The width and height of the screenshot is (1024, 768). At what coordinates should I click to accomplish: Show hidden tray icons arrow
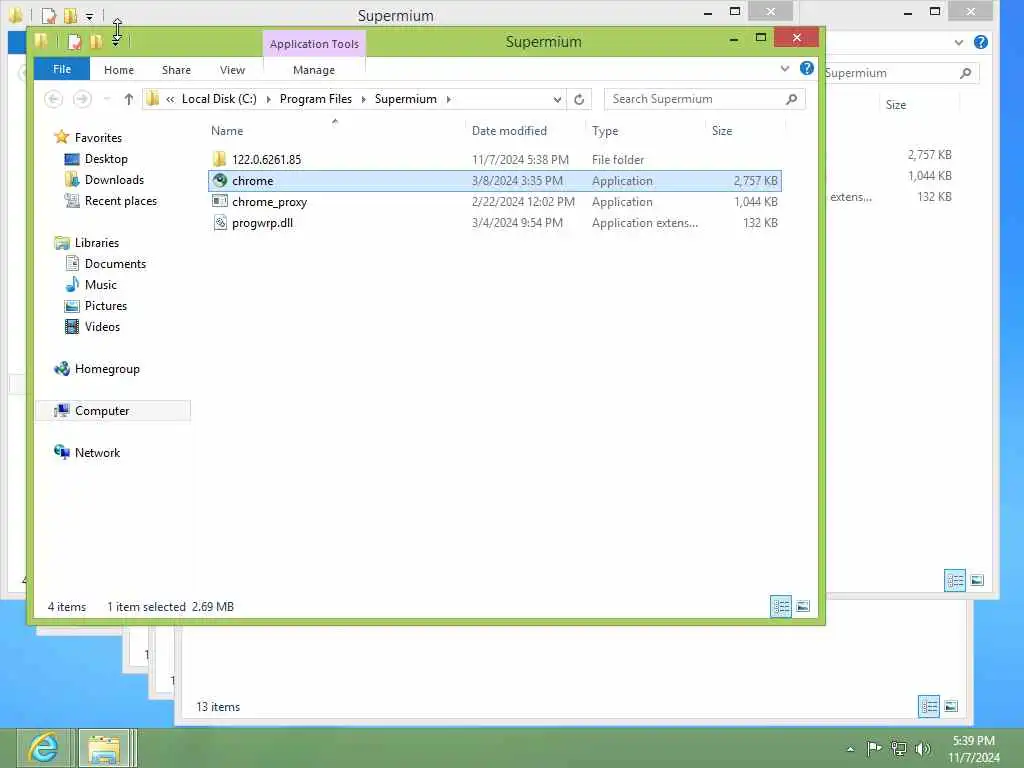850,749
